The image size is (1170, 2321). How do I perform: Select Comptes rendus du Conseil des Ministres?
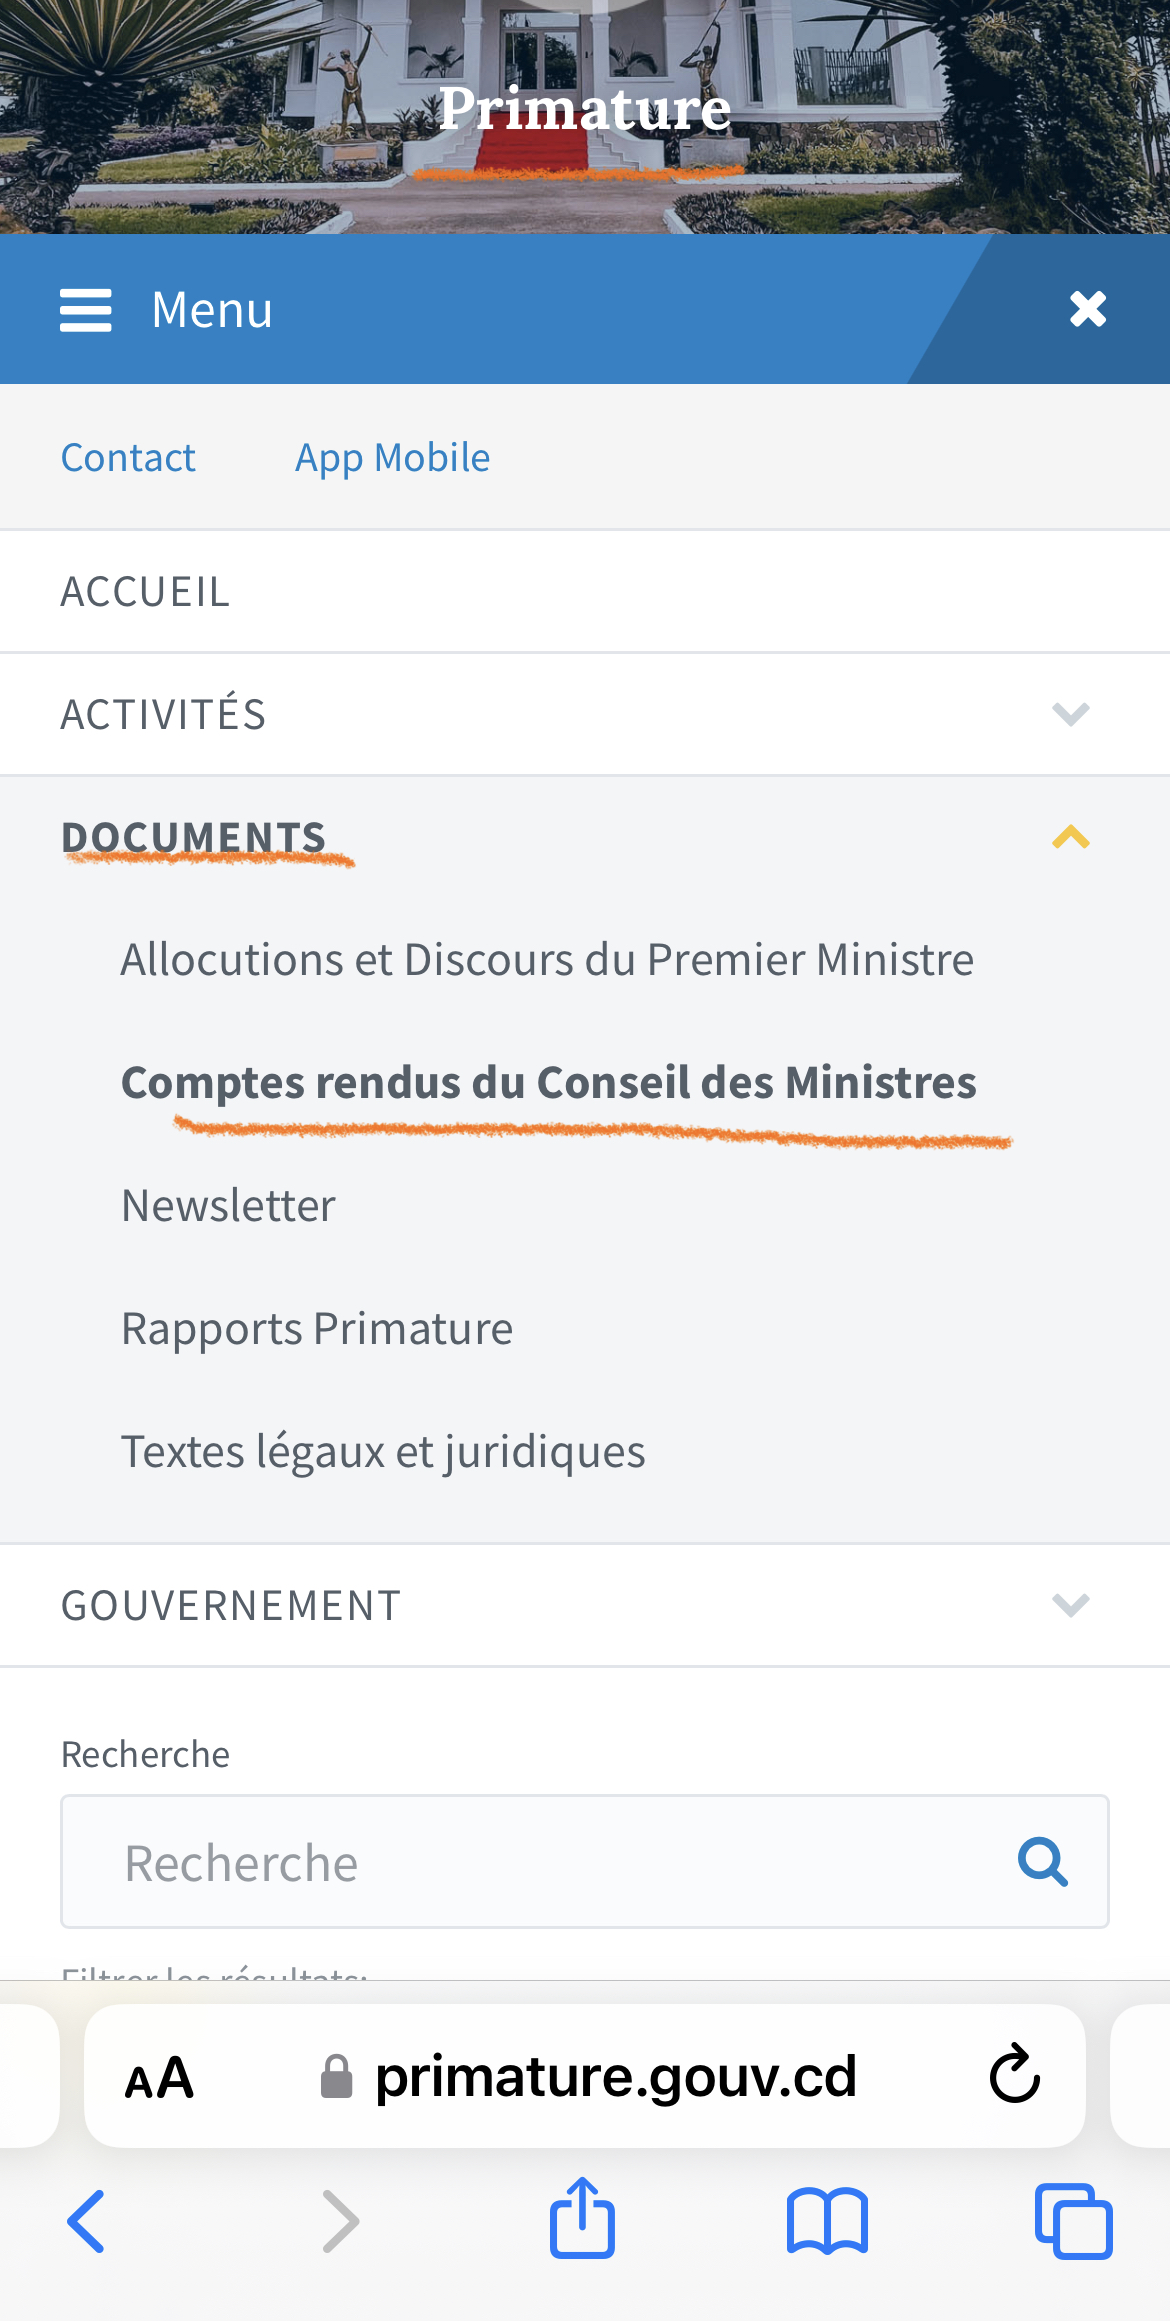[x=549, y=1083]
